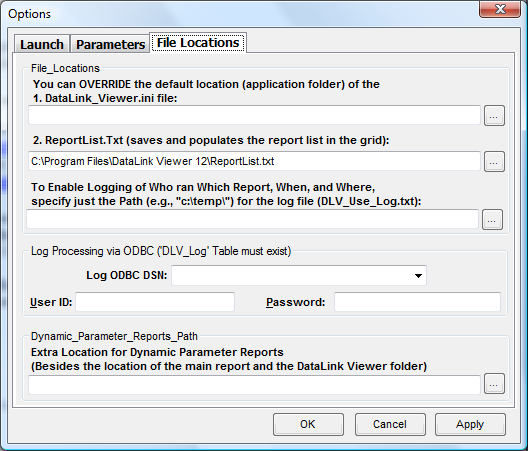The height and width of the screenshot is (451, 528).
Task: Close the Options window
Action: (500, 9)
